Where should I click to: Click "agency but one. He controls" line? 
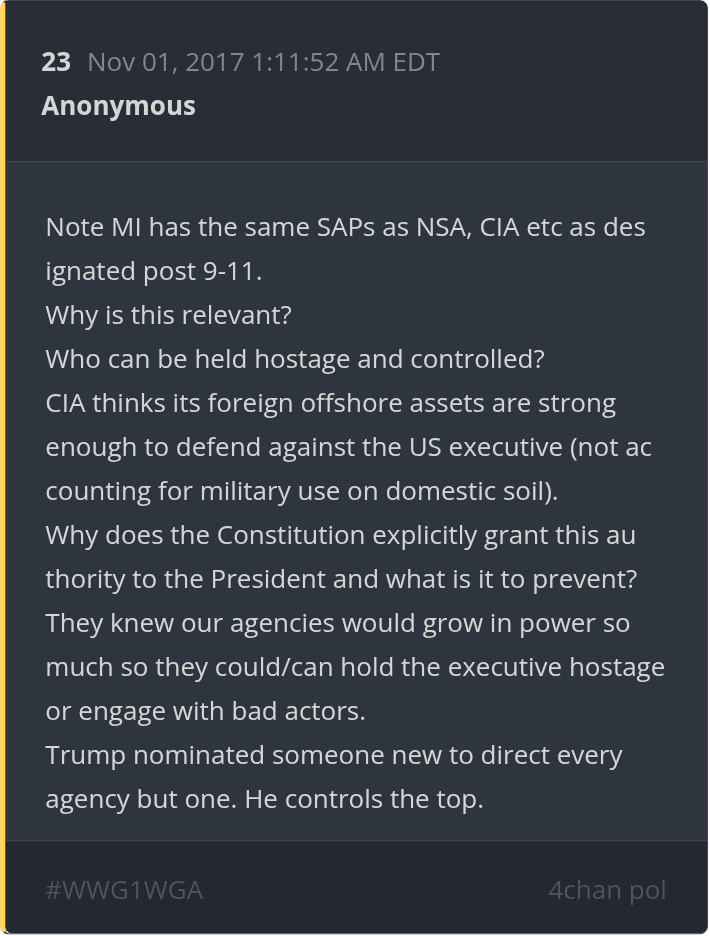264,799
